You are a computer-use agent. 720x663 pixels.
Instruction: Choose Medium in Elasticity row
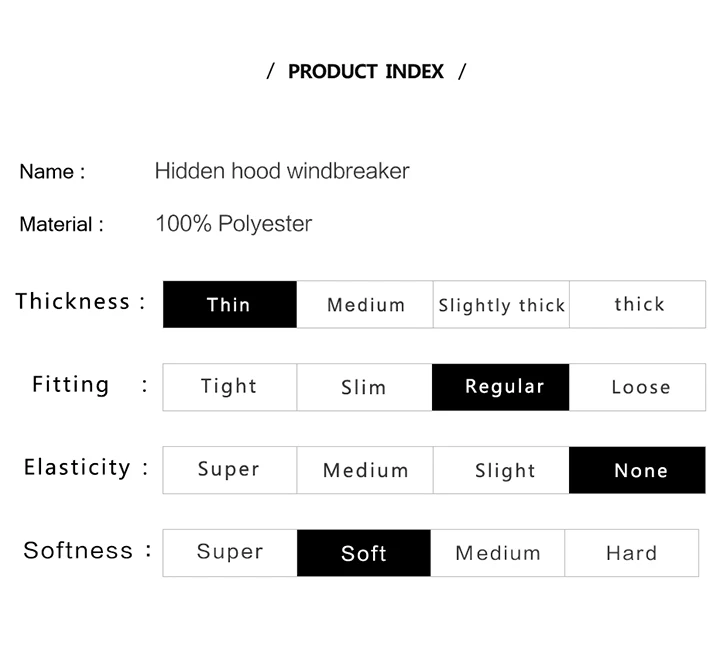[365, 470]
